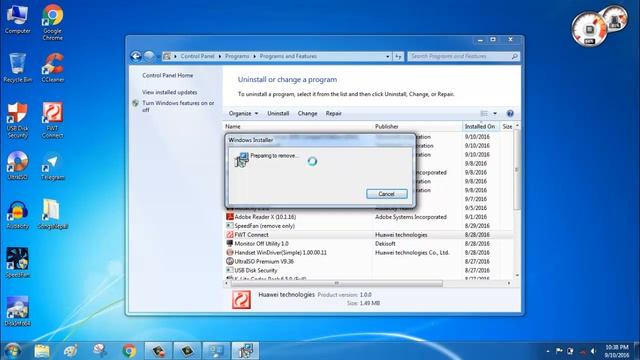The height and width of the screenshot is (360, 640).
Task: Select Handset WinDriver(Simple) 1.00.00.11 row
Action: pos(368,253)
